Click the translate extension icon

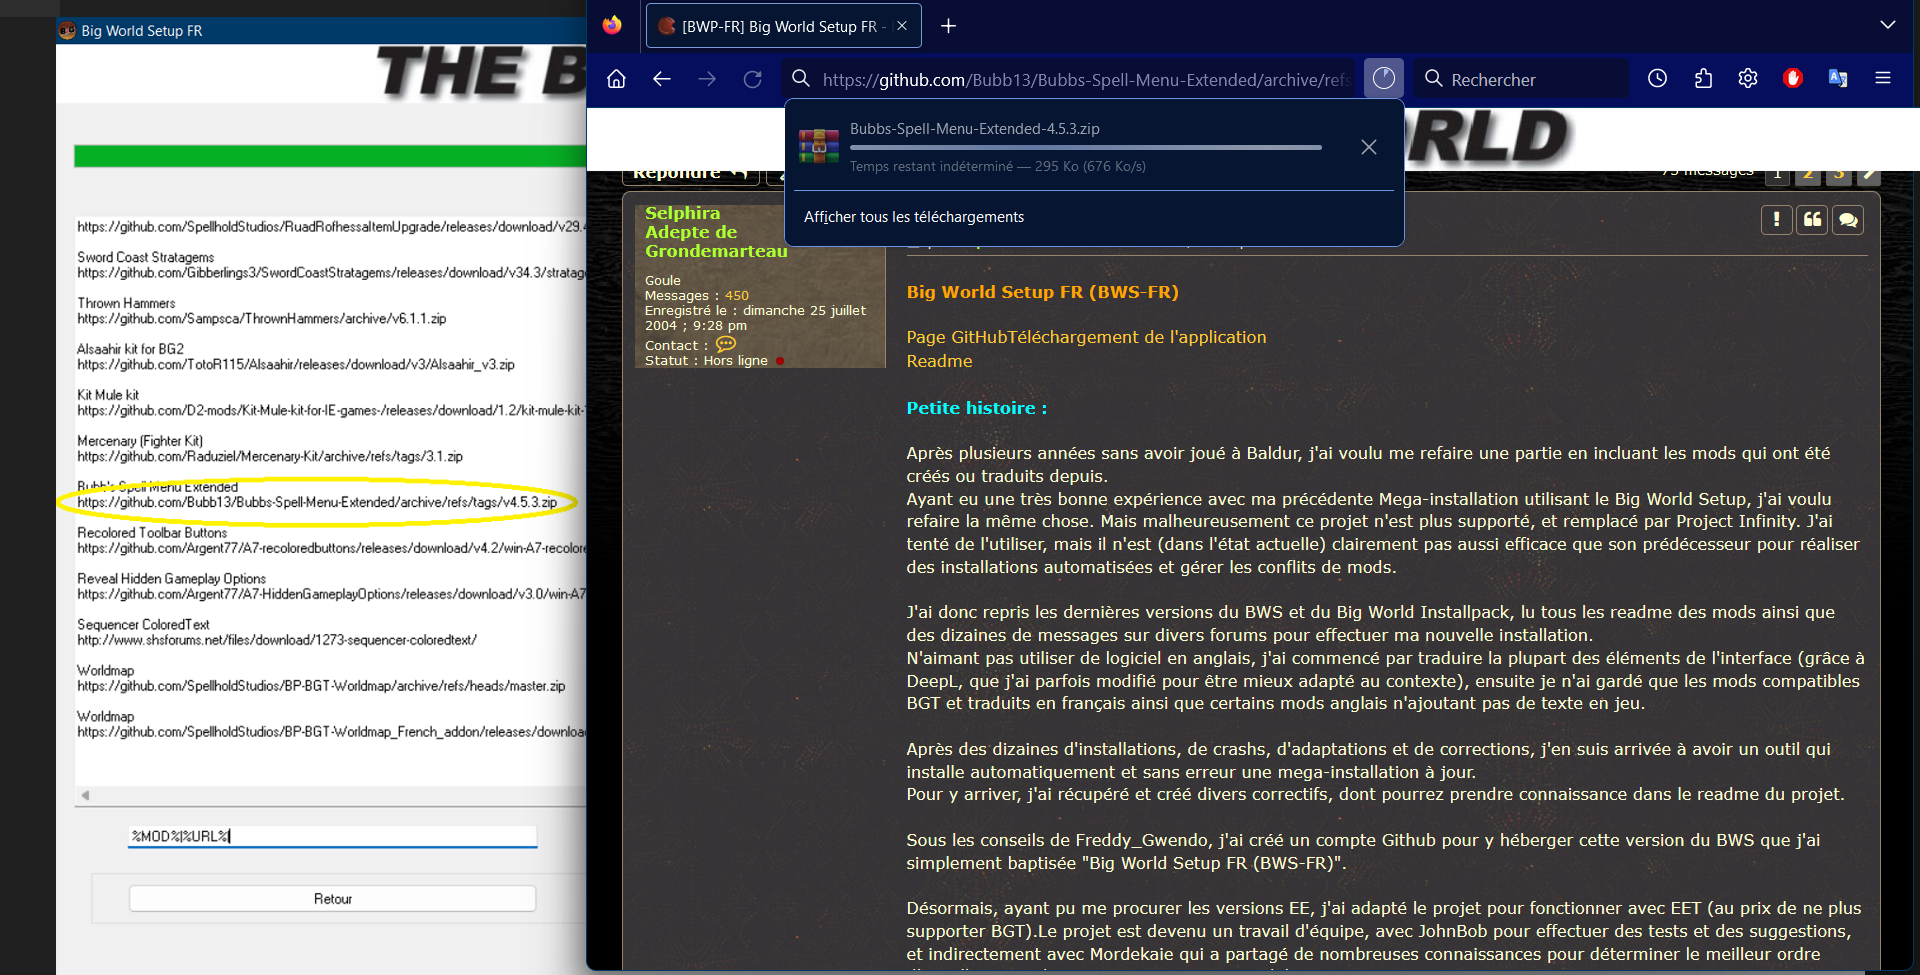click(1838, 78)
